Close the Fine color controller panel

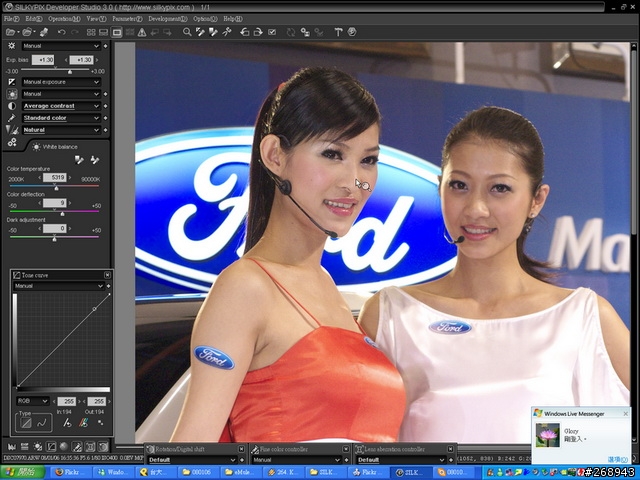click(x=346, y=449)
